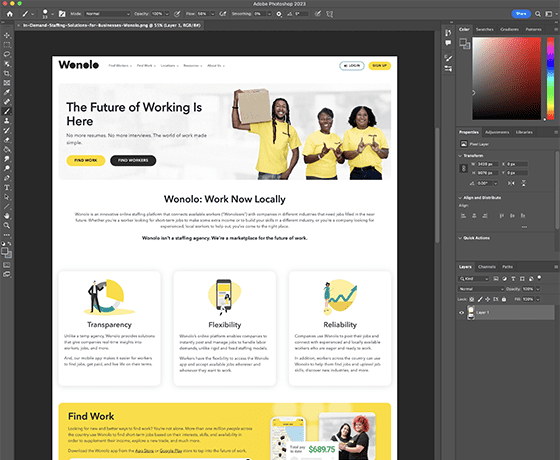
Task: Toggle Layer 1 visibility eye
Action: (461, 312)
